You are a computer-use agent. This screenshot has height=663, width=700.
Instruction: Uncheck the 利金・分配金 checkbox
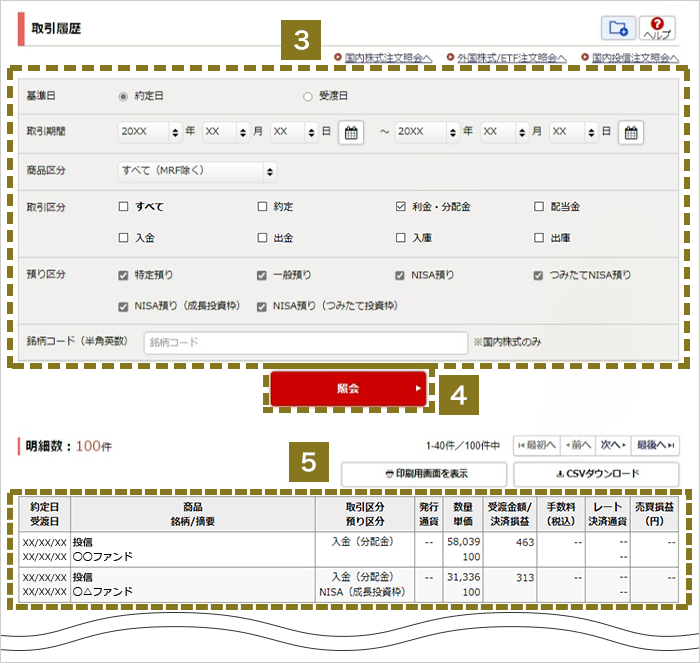(400, 206)
